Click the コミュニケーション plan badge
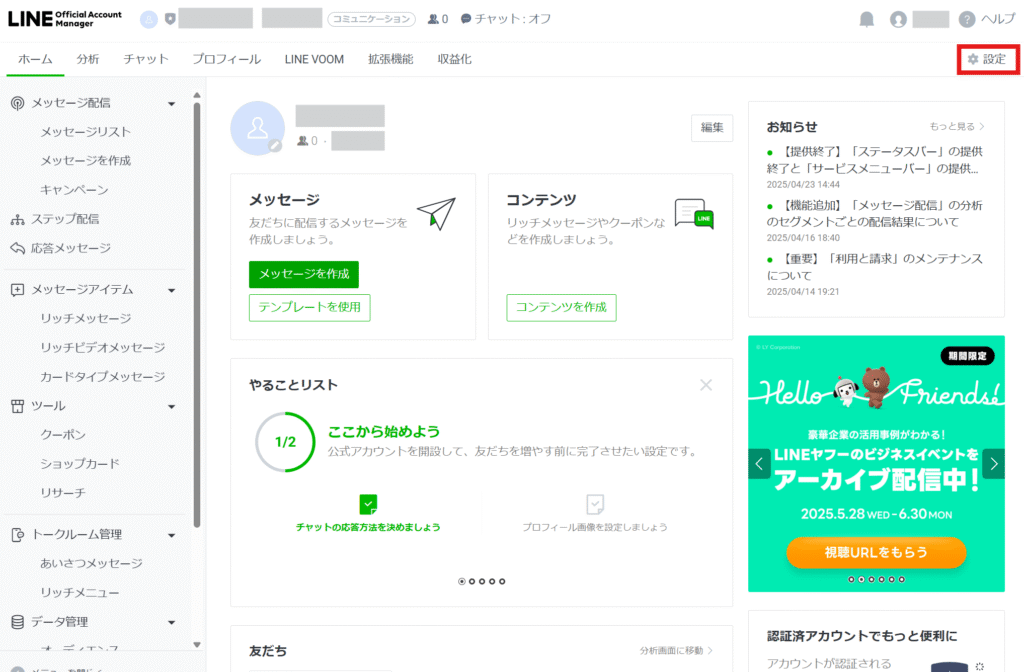The width and height of the screenshot is (1024, 672). [372, 19]
